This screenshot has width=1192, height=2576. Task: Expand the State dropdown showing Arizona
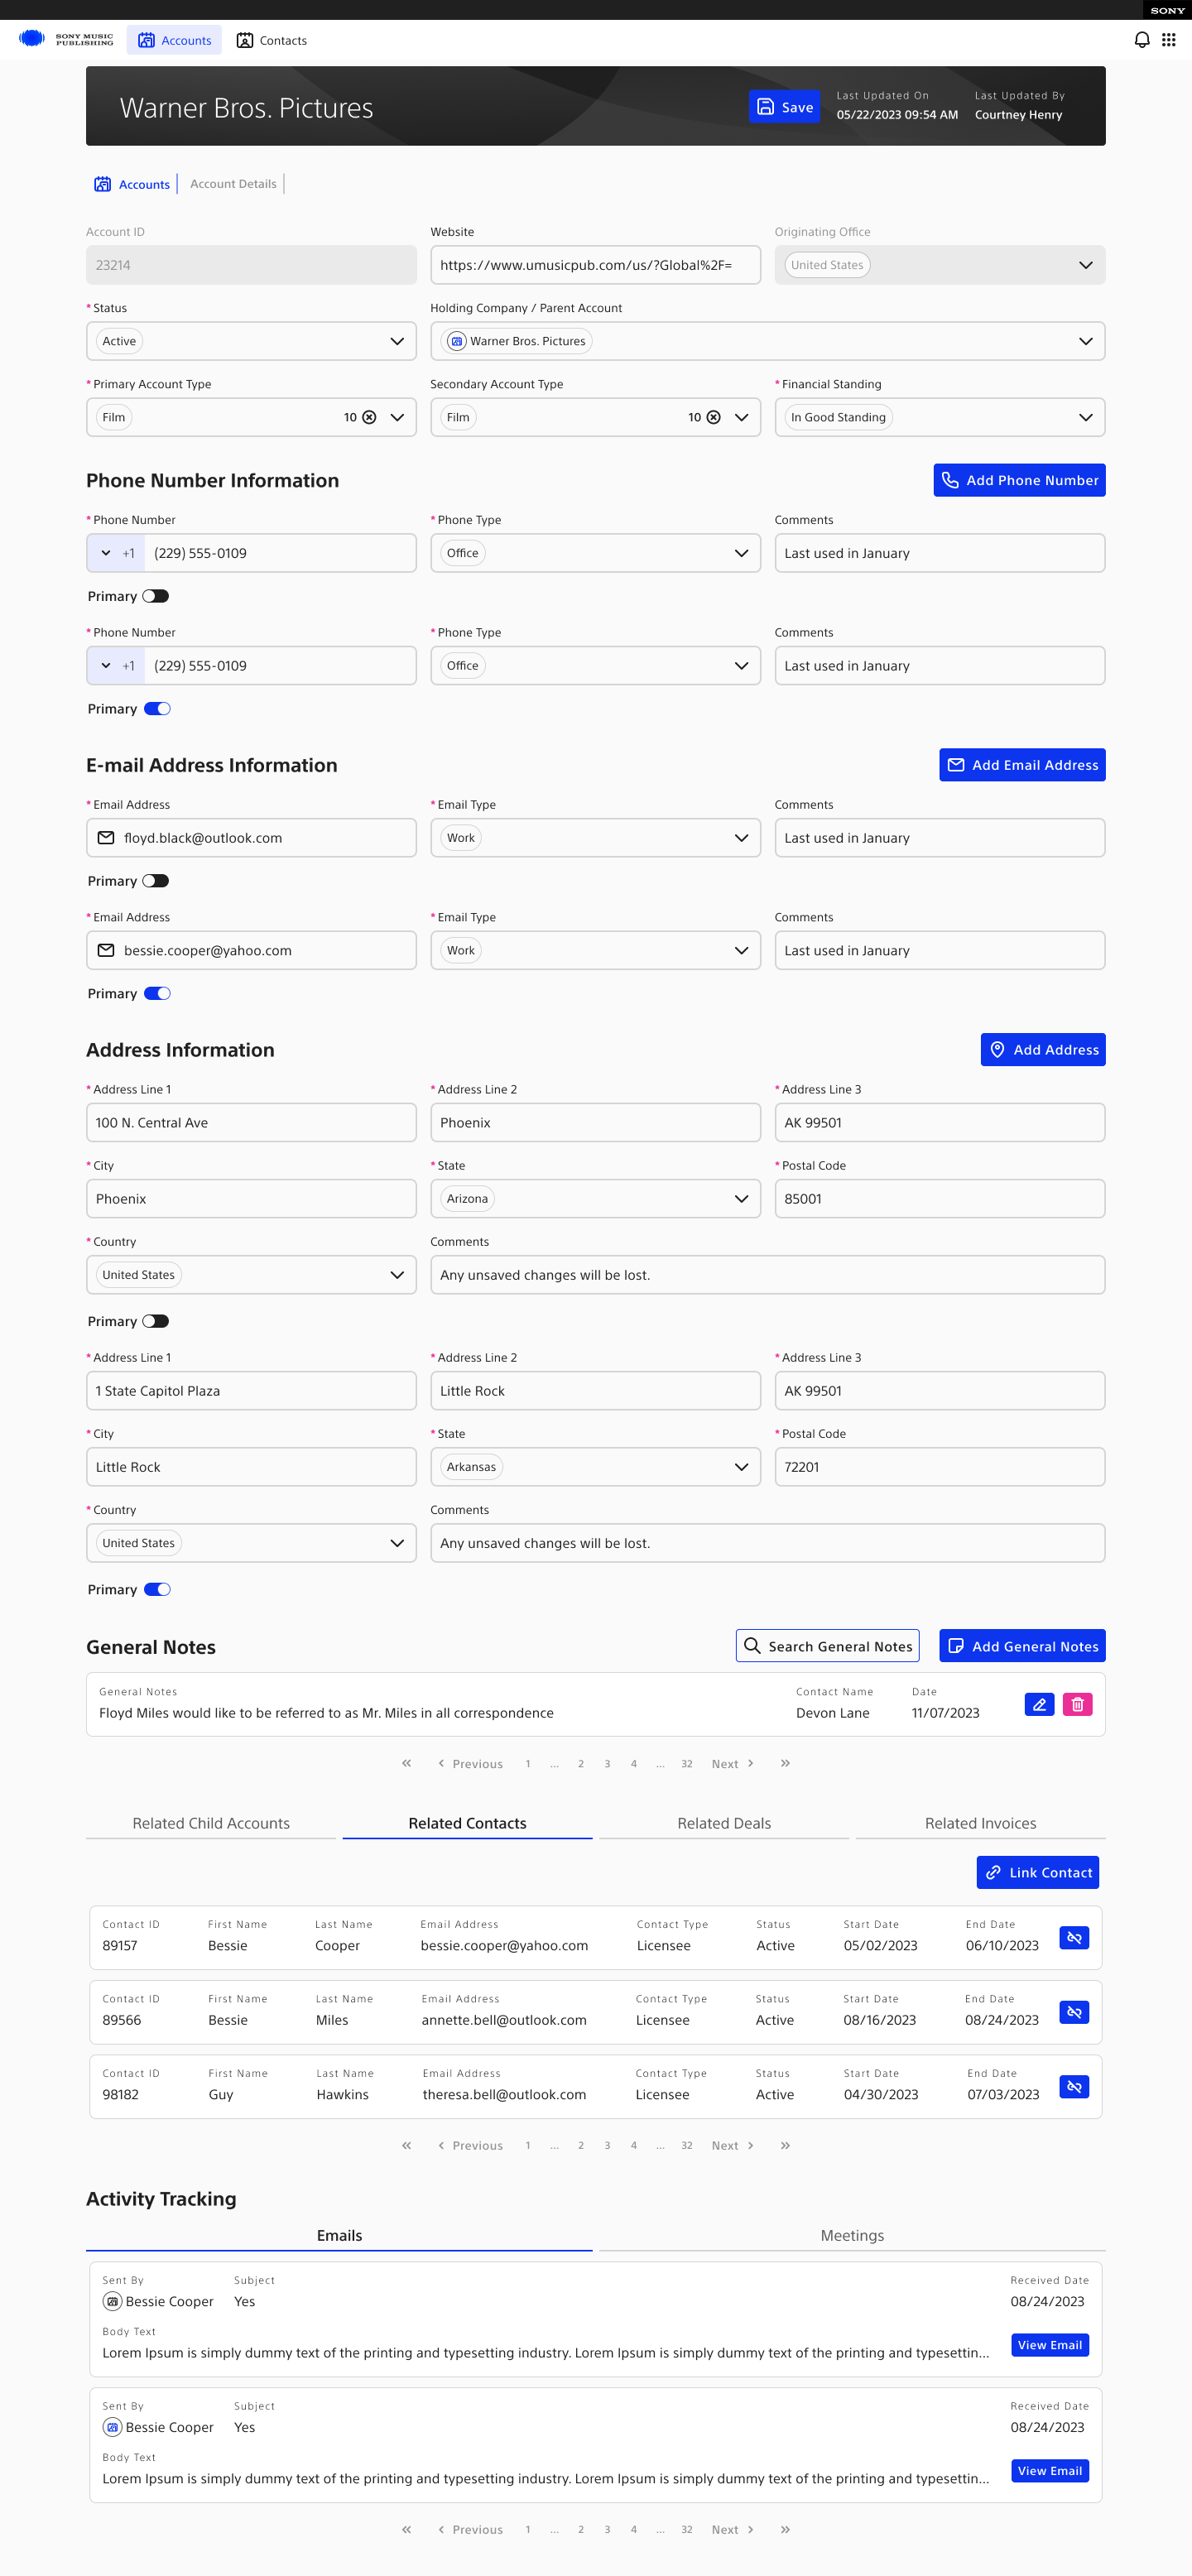point(595,1199)
